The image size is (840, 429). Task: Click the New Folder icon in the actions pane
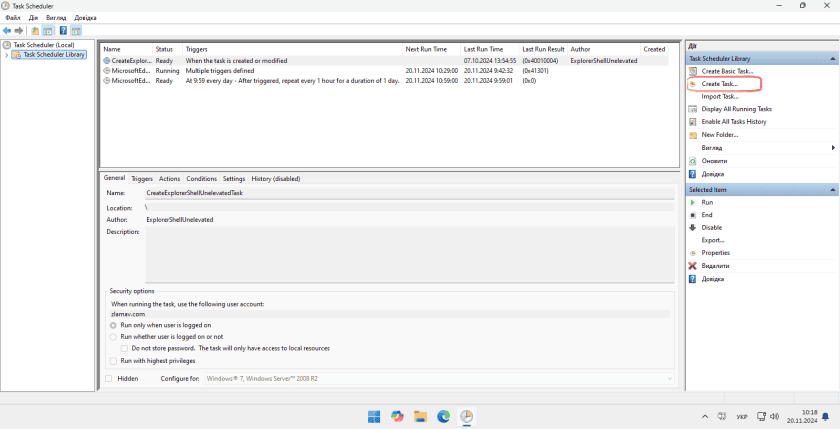click(693, 135)
